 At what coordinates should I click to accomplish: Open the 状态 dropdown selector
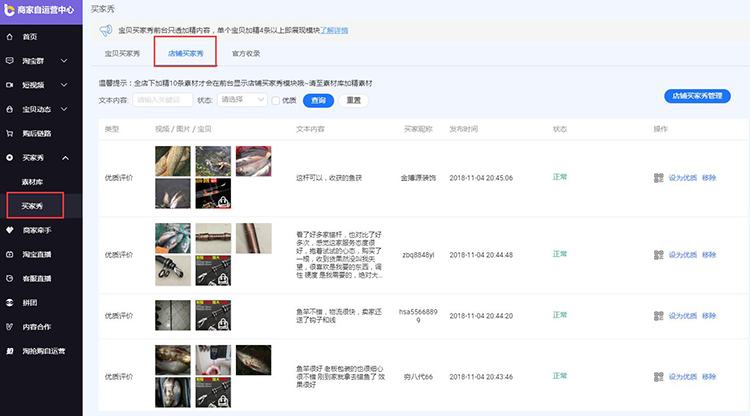242,100
